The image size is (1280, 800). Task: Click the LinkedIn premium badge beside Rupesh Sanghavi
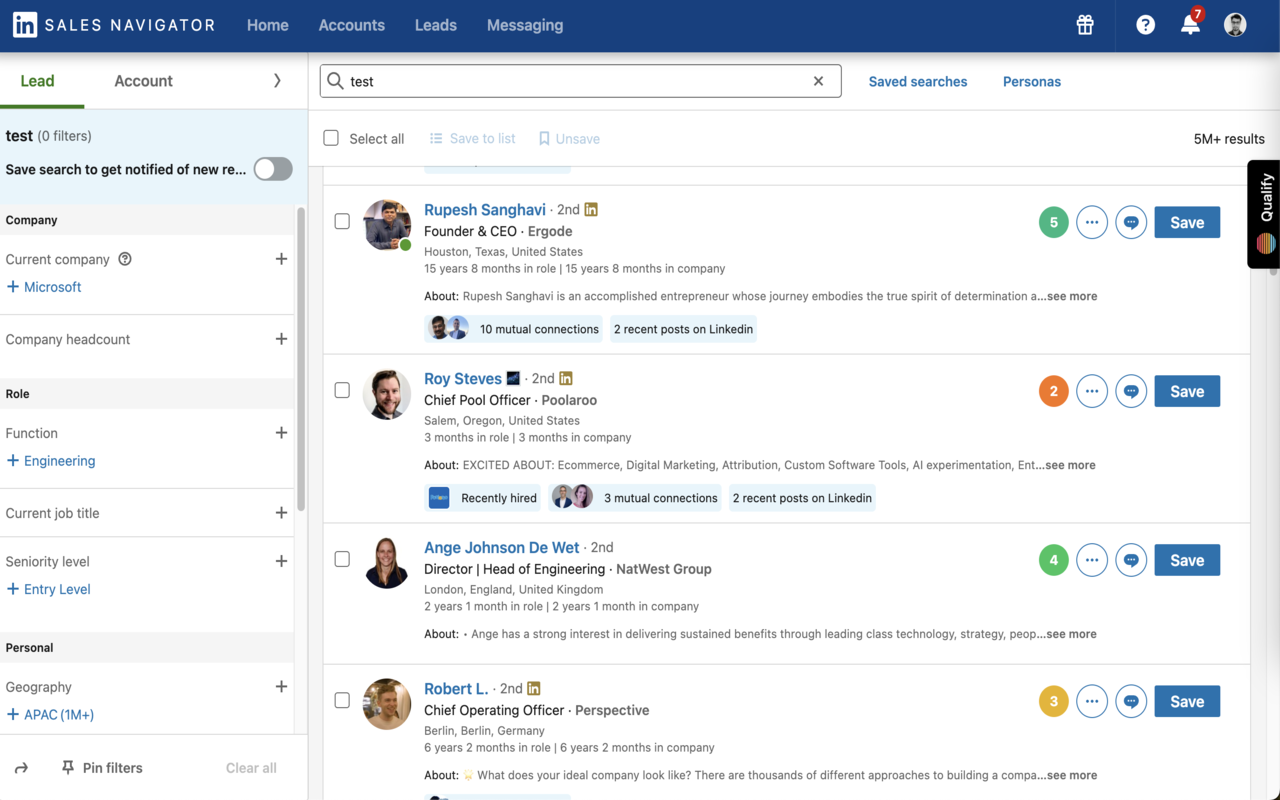coord(591,209)
